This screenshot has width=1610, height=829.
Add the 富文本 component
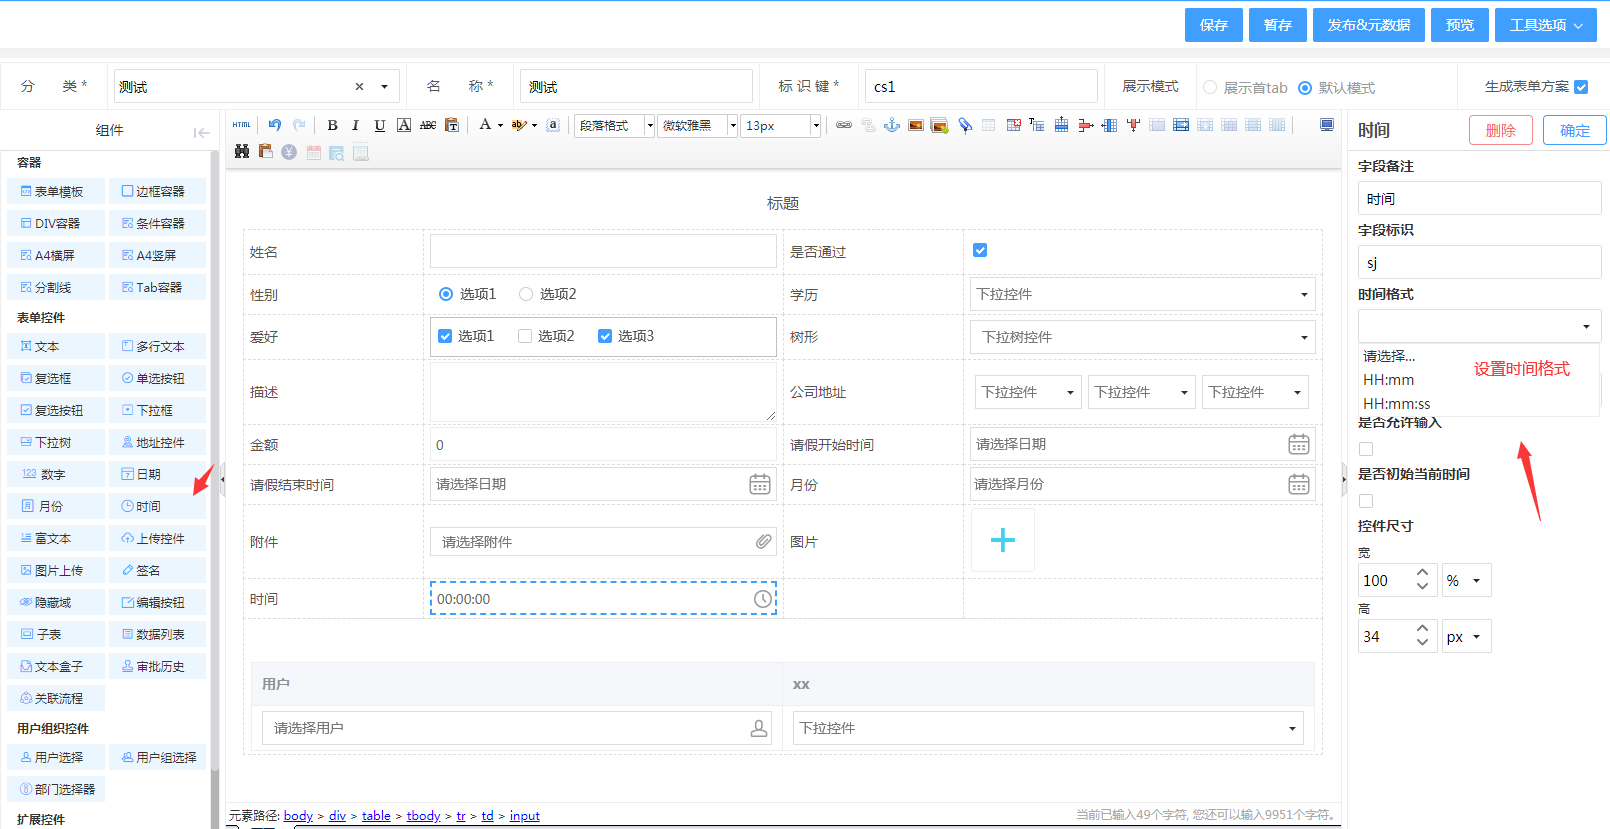[x=56, y=538]
